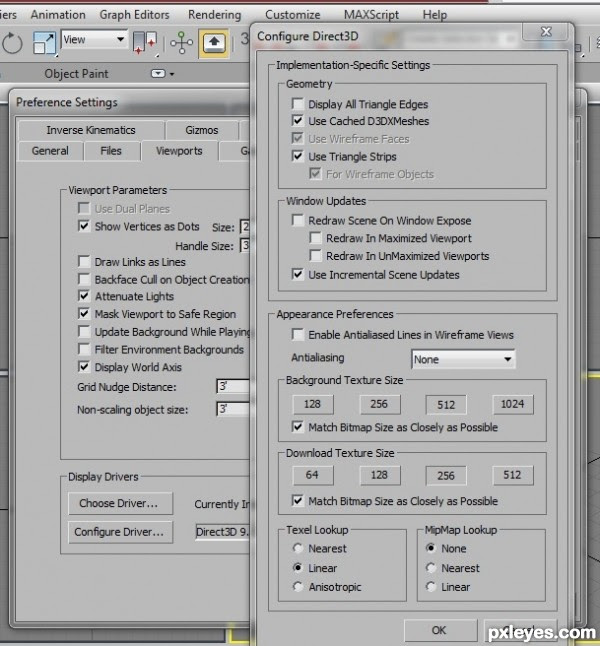
Task: Set Background Texture Size to 128
Action: pos(312,404)
